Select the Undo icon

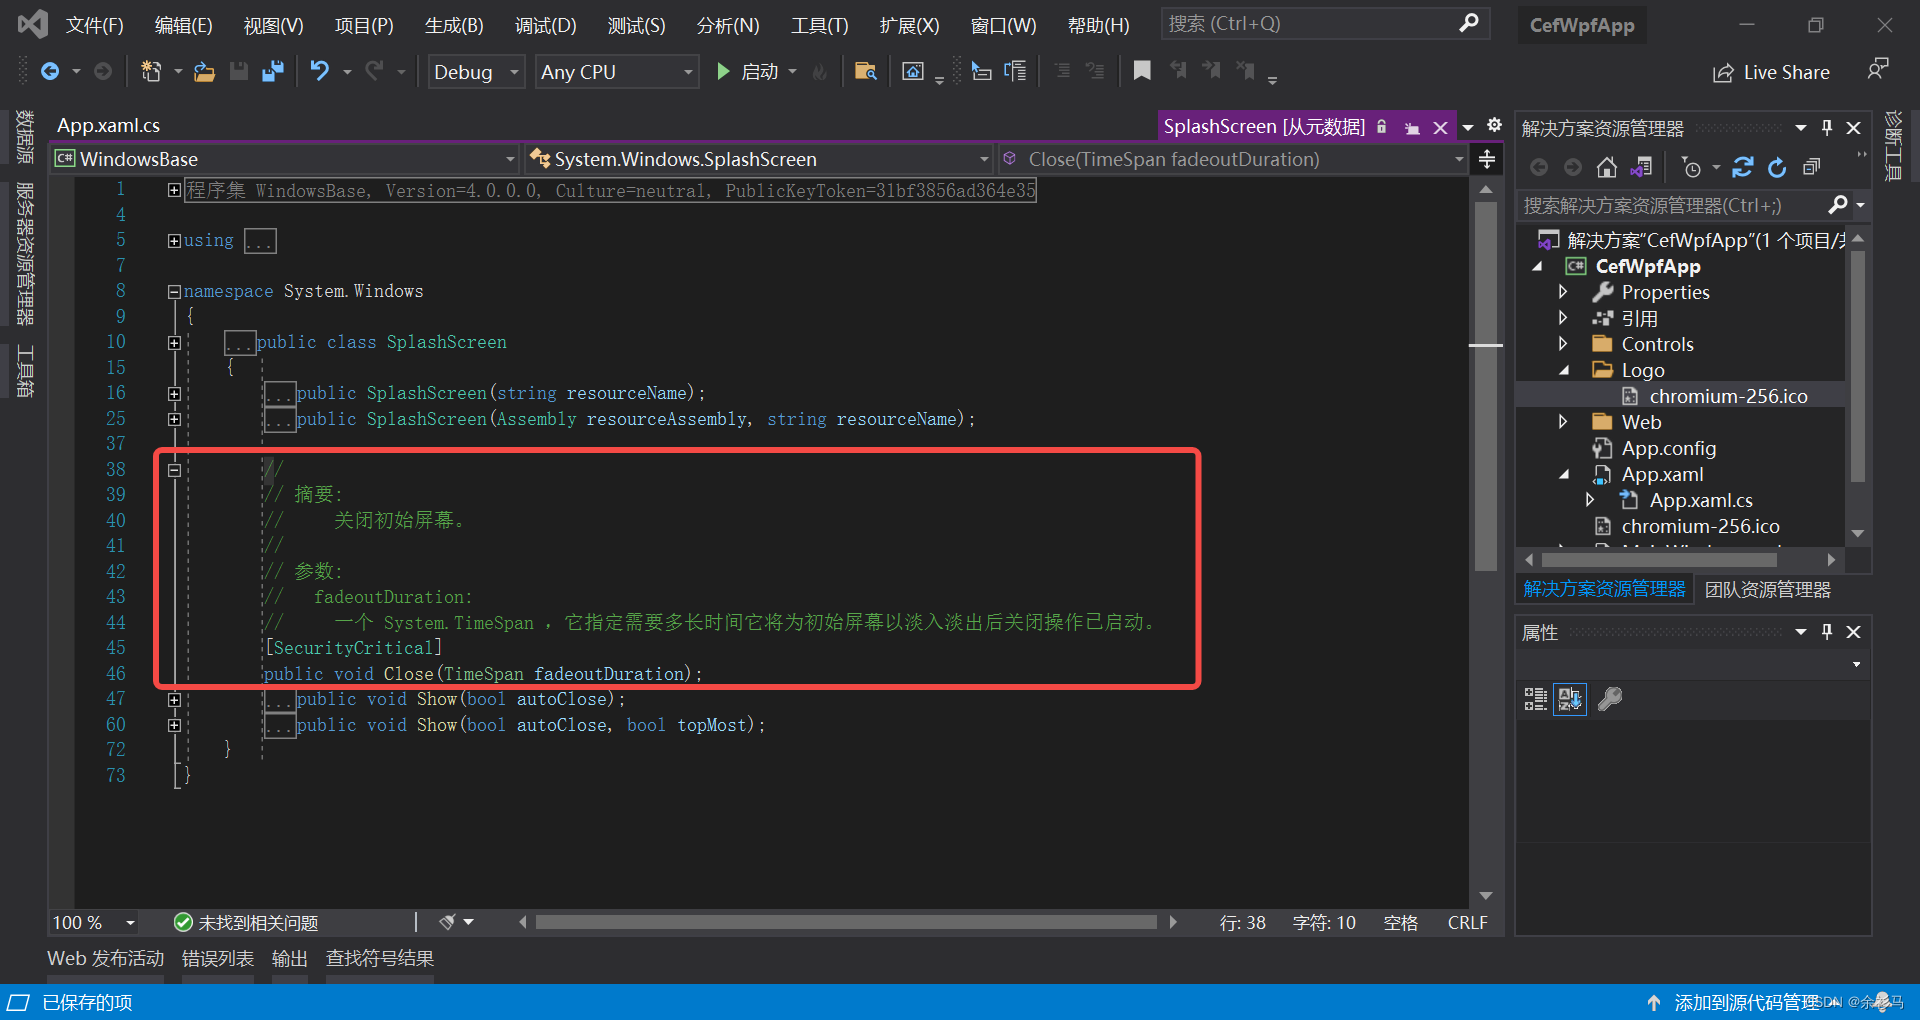[x=319, y=72]
